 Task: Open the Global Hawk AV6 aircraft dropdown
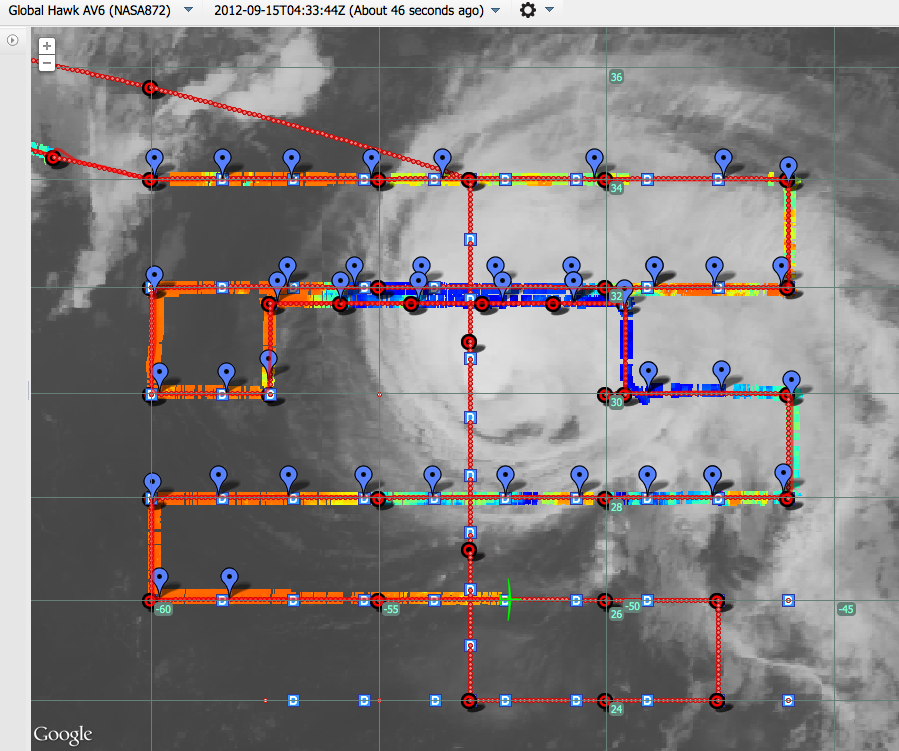(x=188, y=11)
